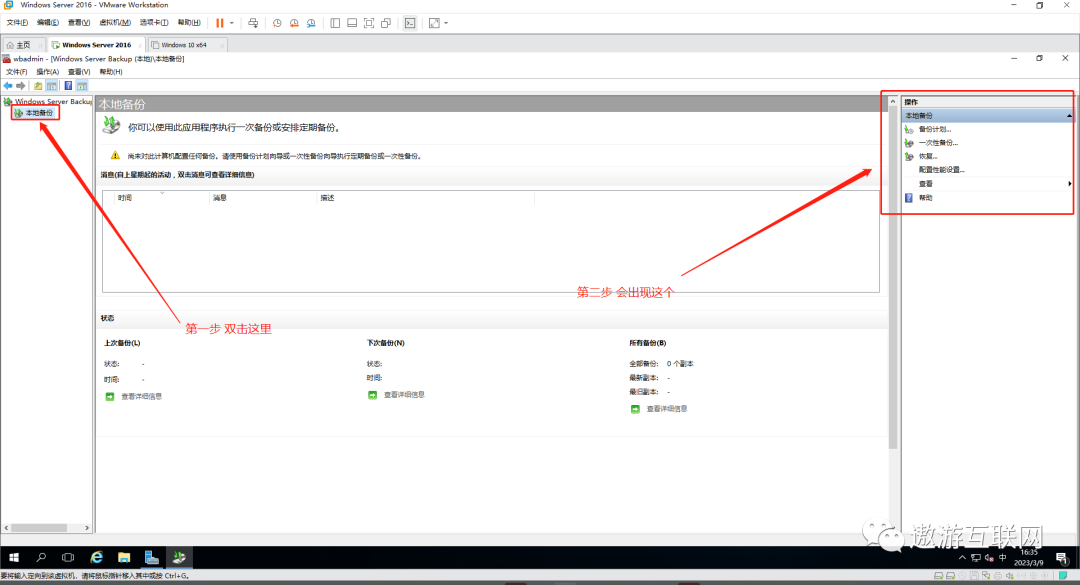Open the console view icon in the VMware toolbar
This screenshot has height=585, width=1080.
[410, 23]
